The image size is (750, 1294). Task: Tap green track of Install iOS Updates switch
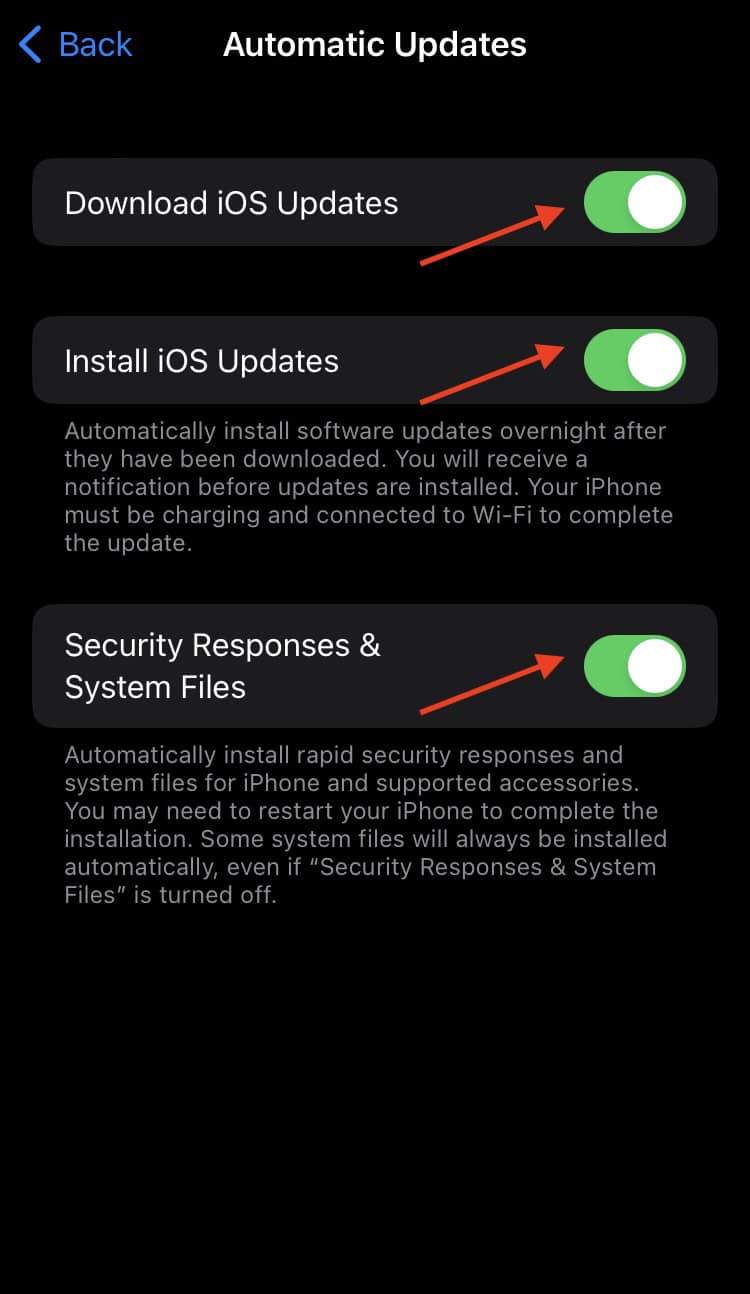(604, 360)
